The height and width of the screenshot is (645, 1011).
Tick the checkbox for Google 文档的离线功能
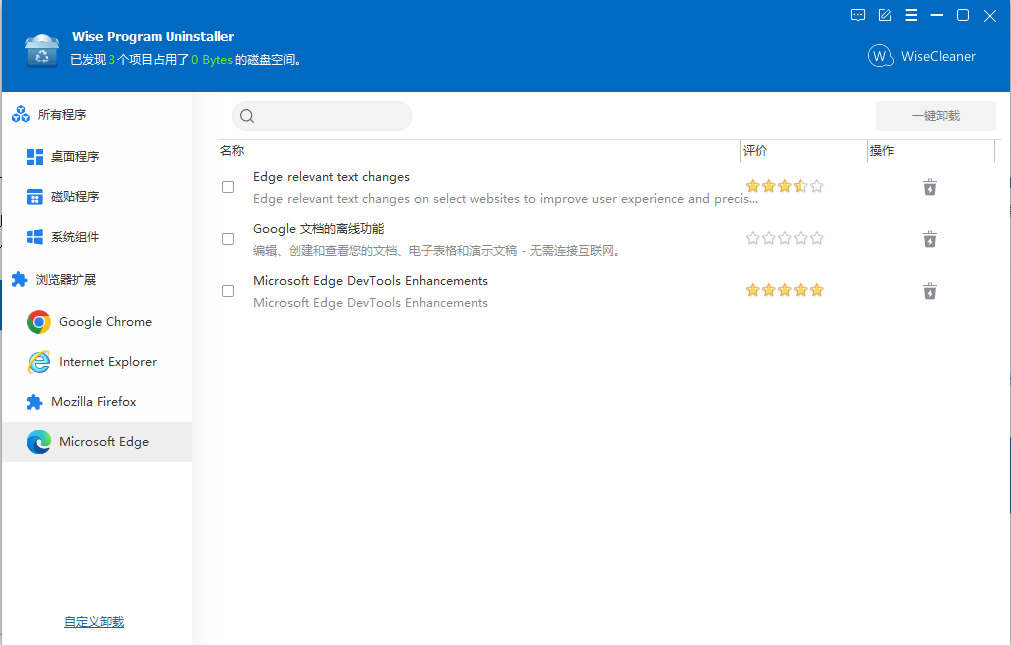228,239
